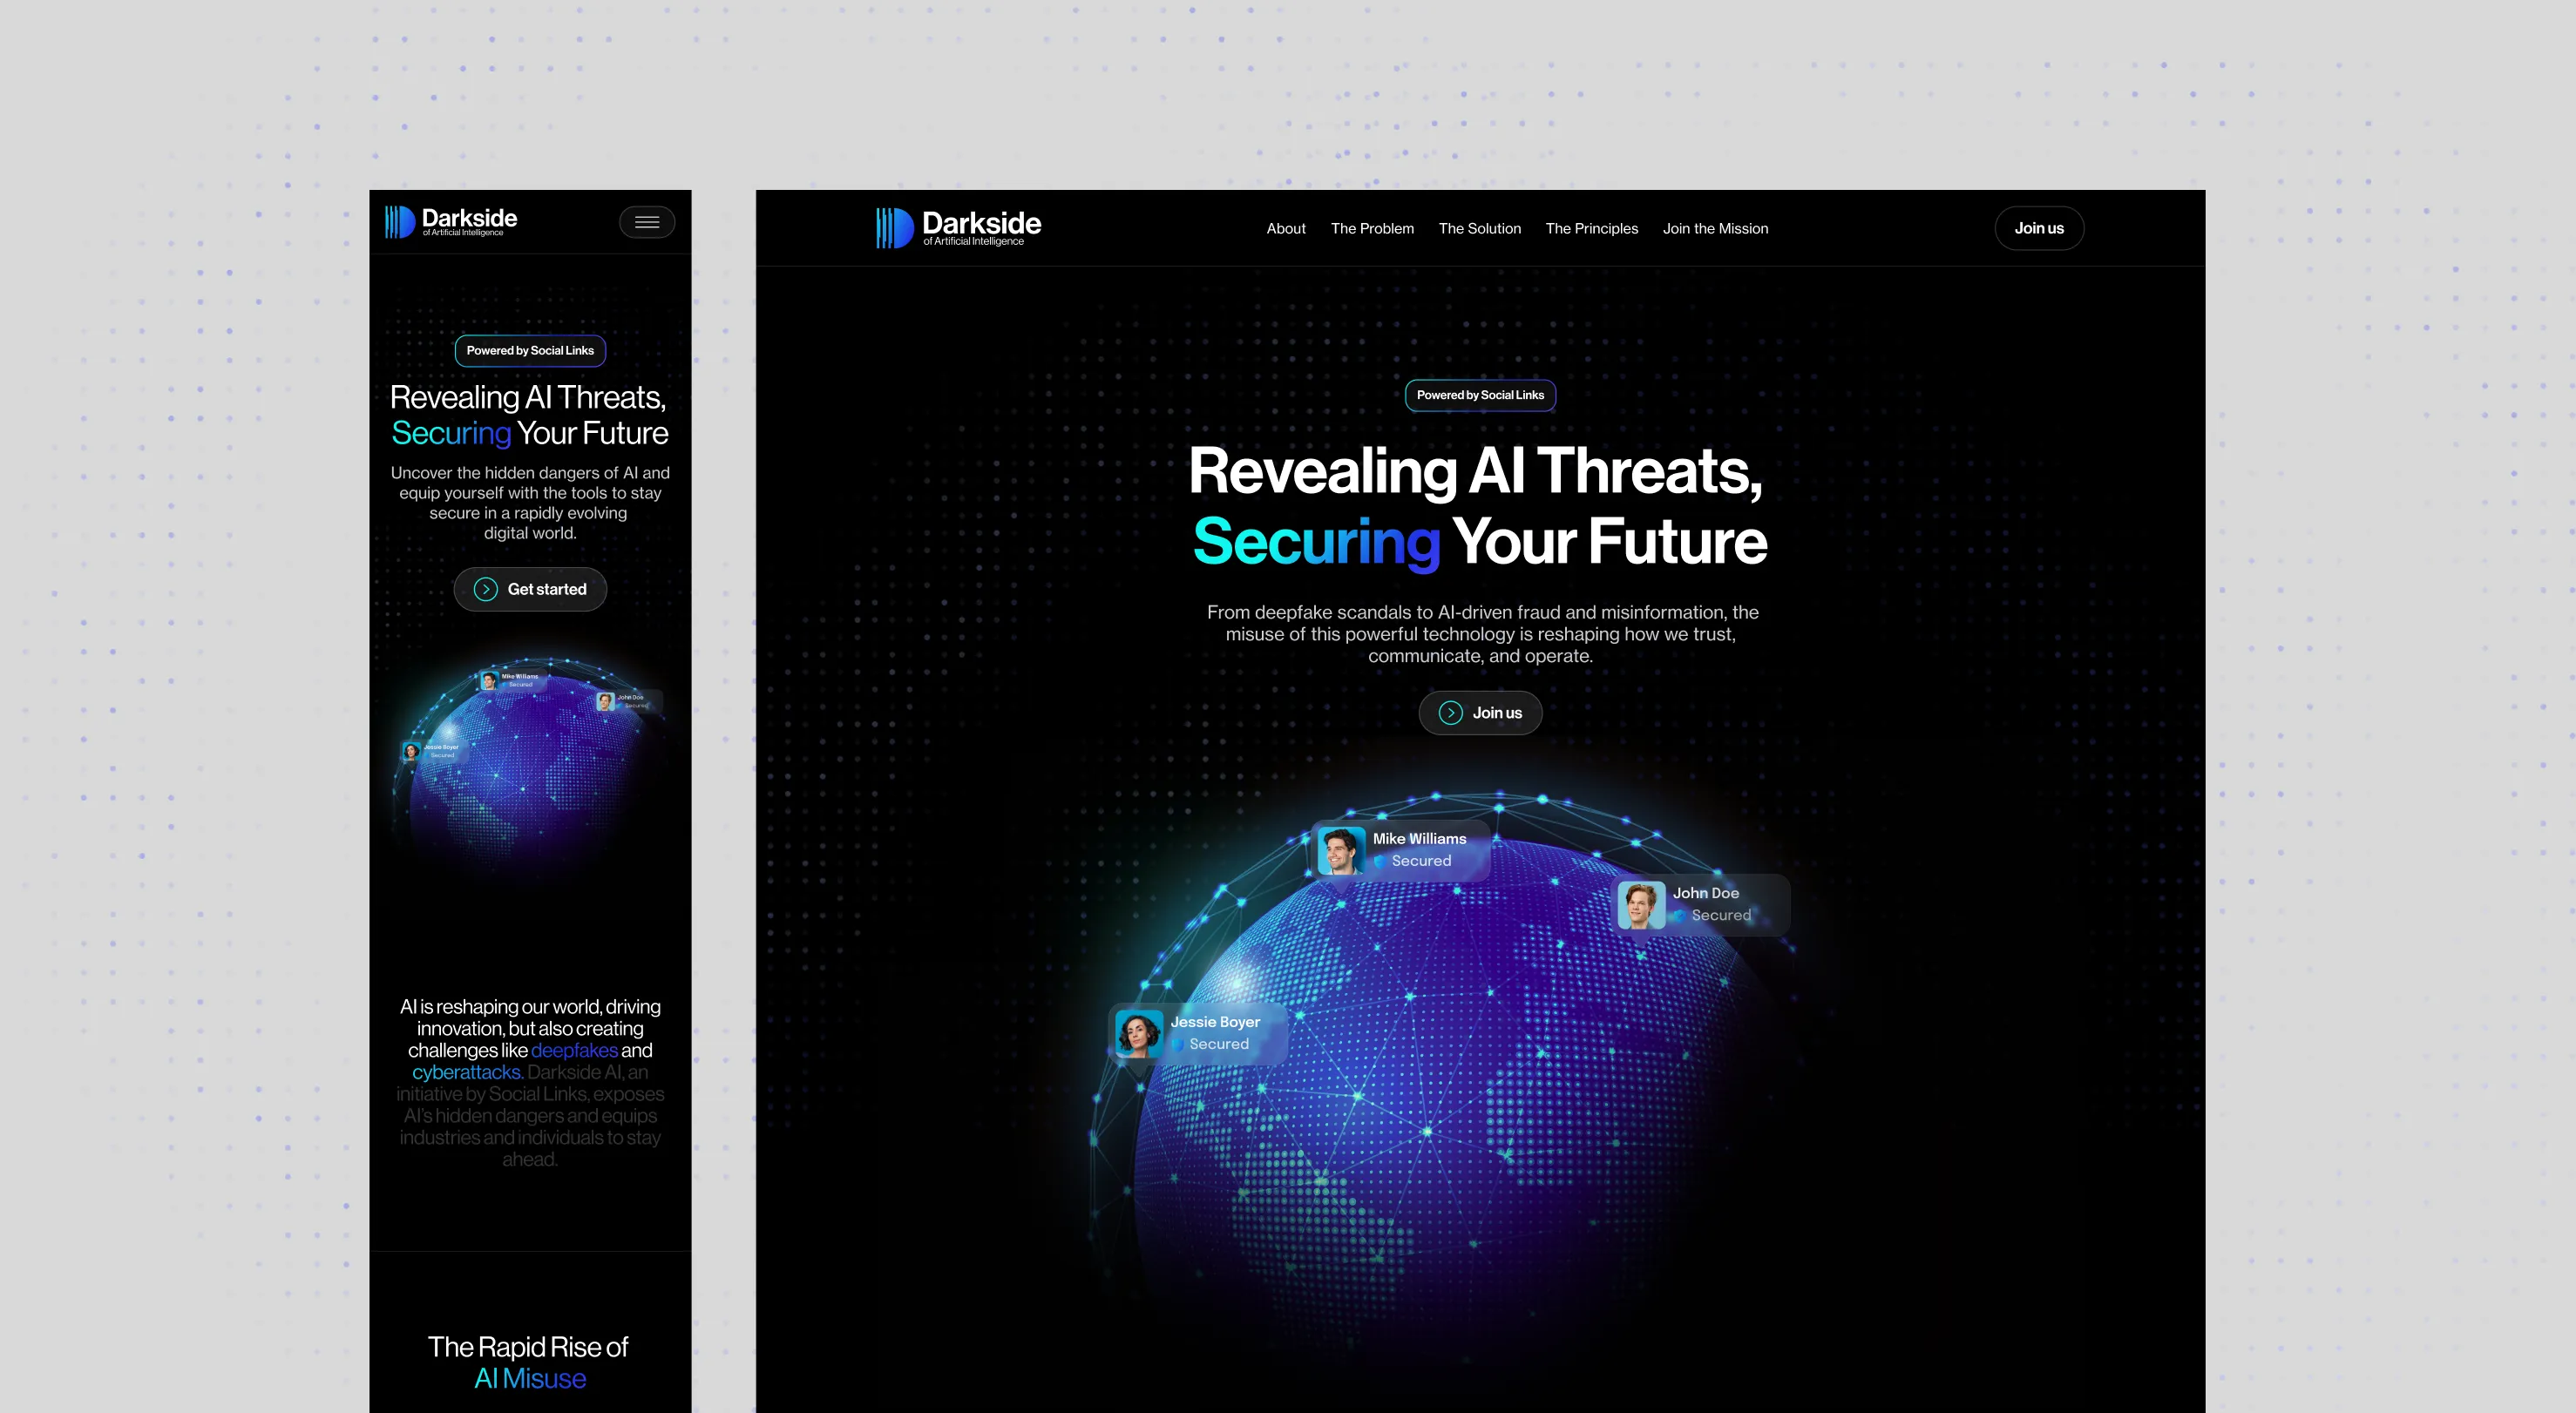Click Mike Williams avatar on desktop globe
Image resolution: width=2576 pixels, height=1413 pixels.
1340,850
